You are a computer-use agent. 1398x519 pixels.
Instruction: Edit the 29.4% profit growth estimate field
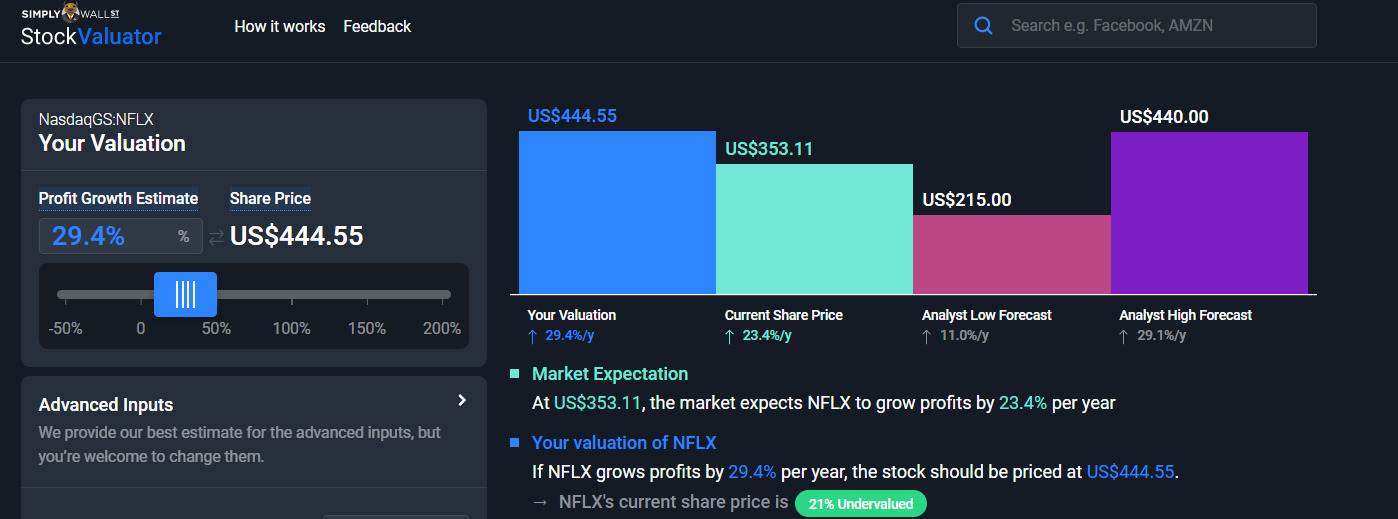click(x=121, y=236)
